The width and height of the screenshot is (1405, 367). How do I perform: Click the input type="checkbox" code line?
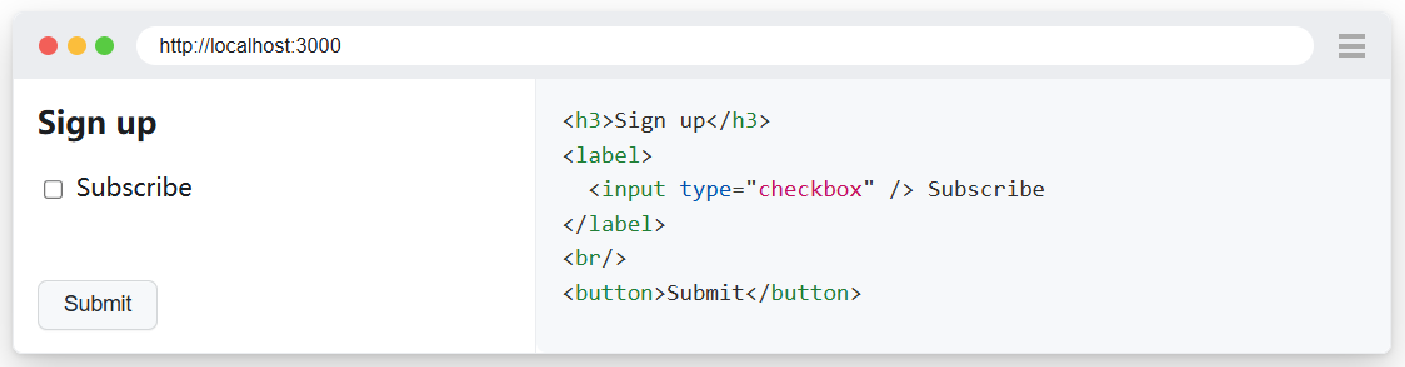coord(816,189)
